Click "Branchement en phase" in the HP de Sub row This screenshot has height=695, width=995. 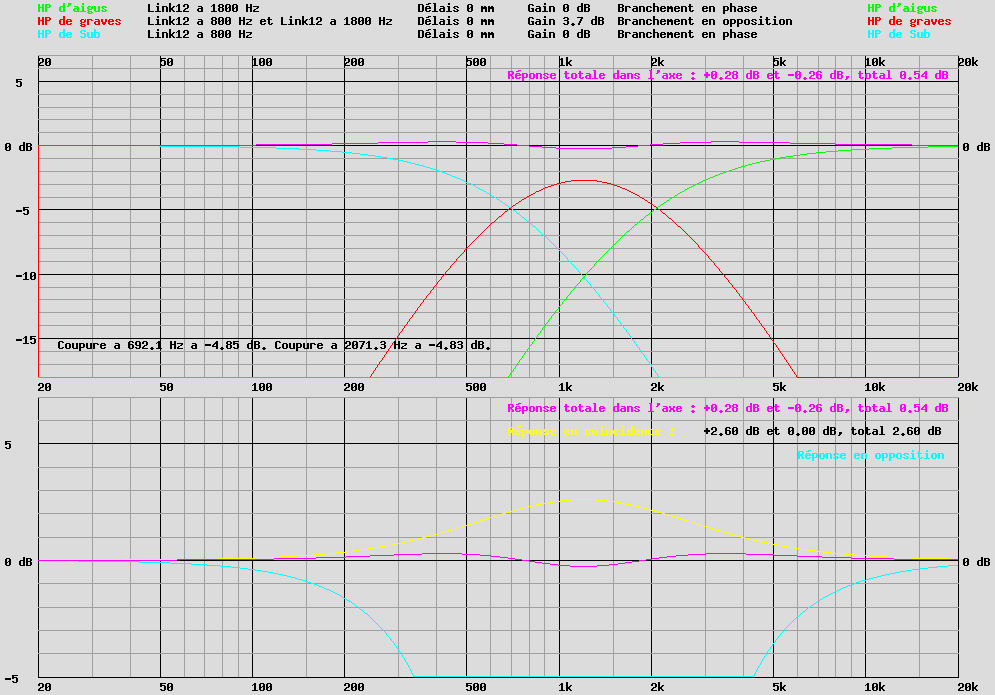coord(687,34)
